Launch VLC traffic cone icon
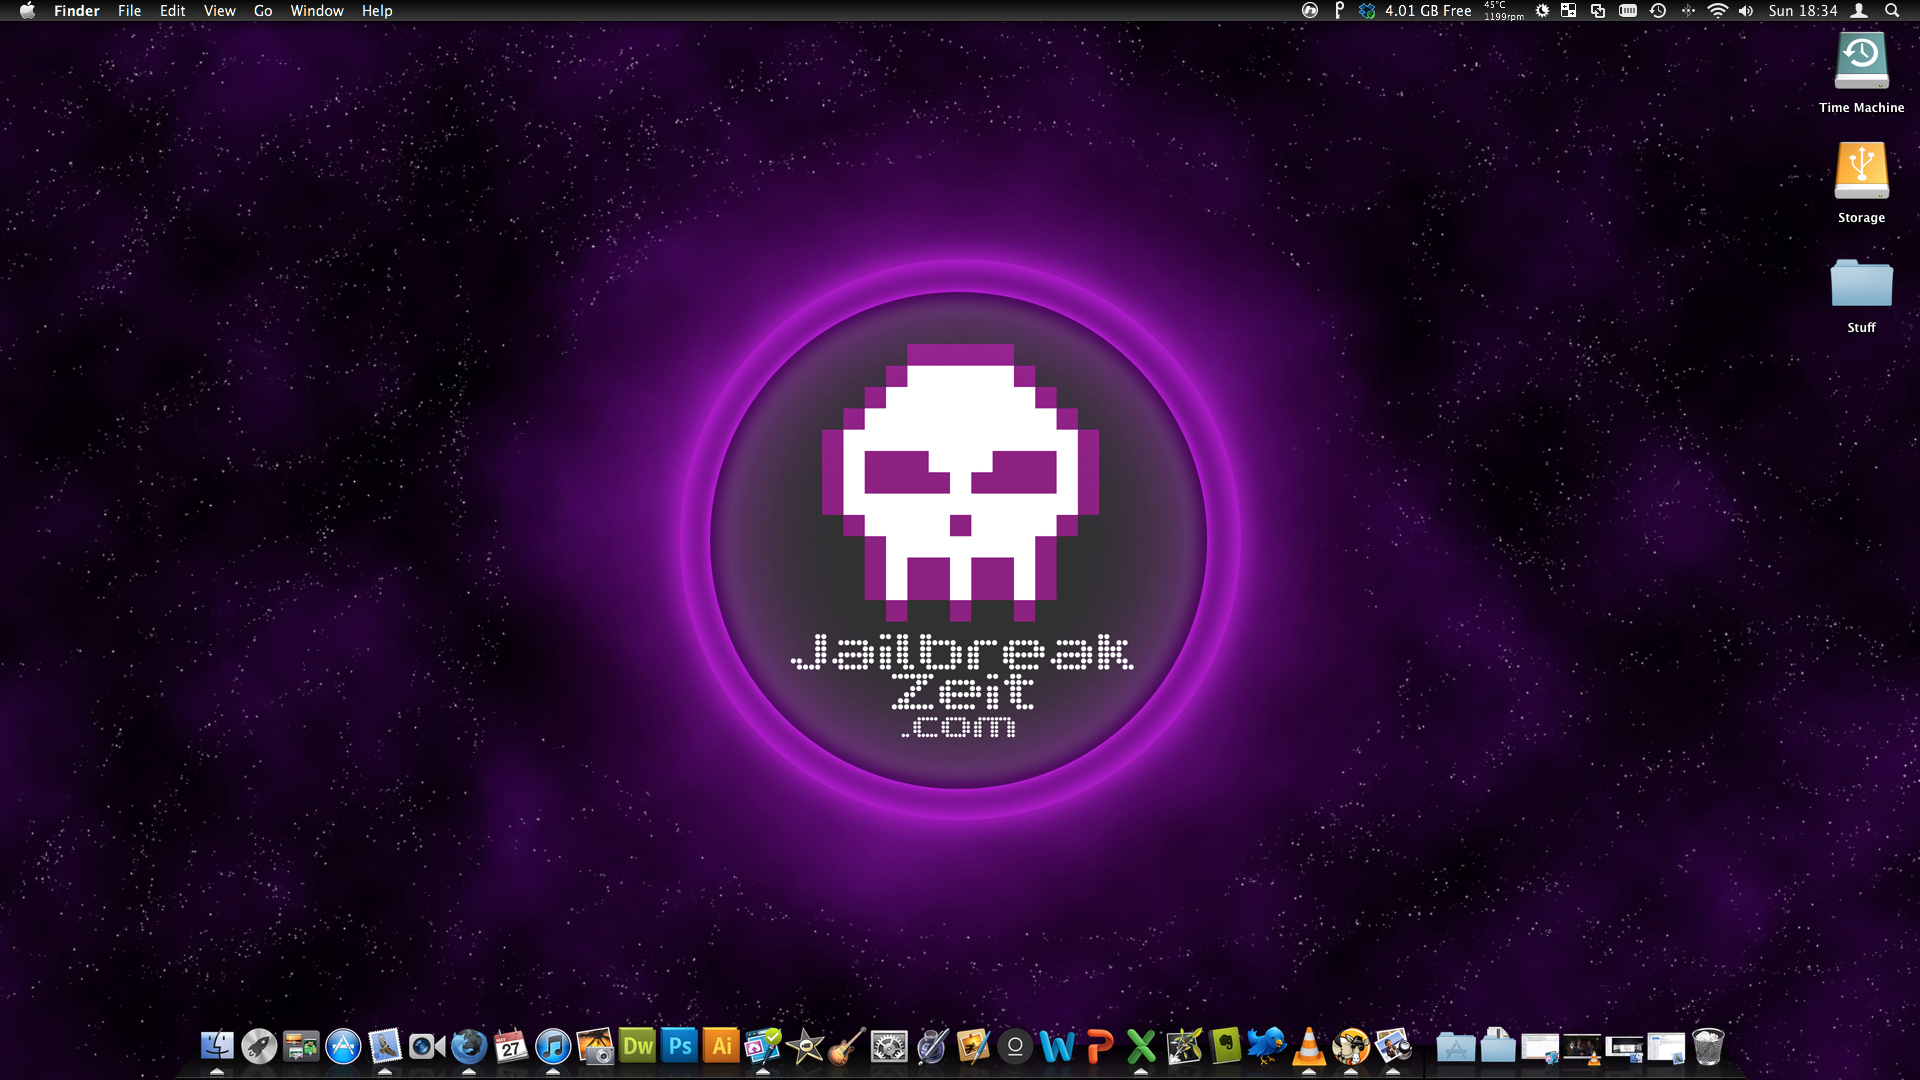 coord(1309,1047)
